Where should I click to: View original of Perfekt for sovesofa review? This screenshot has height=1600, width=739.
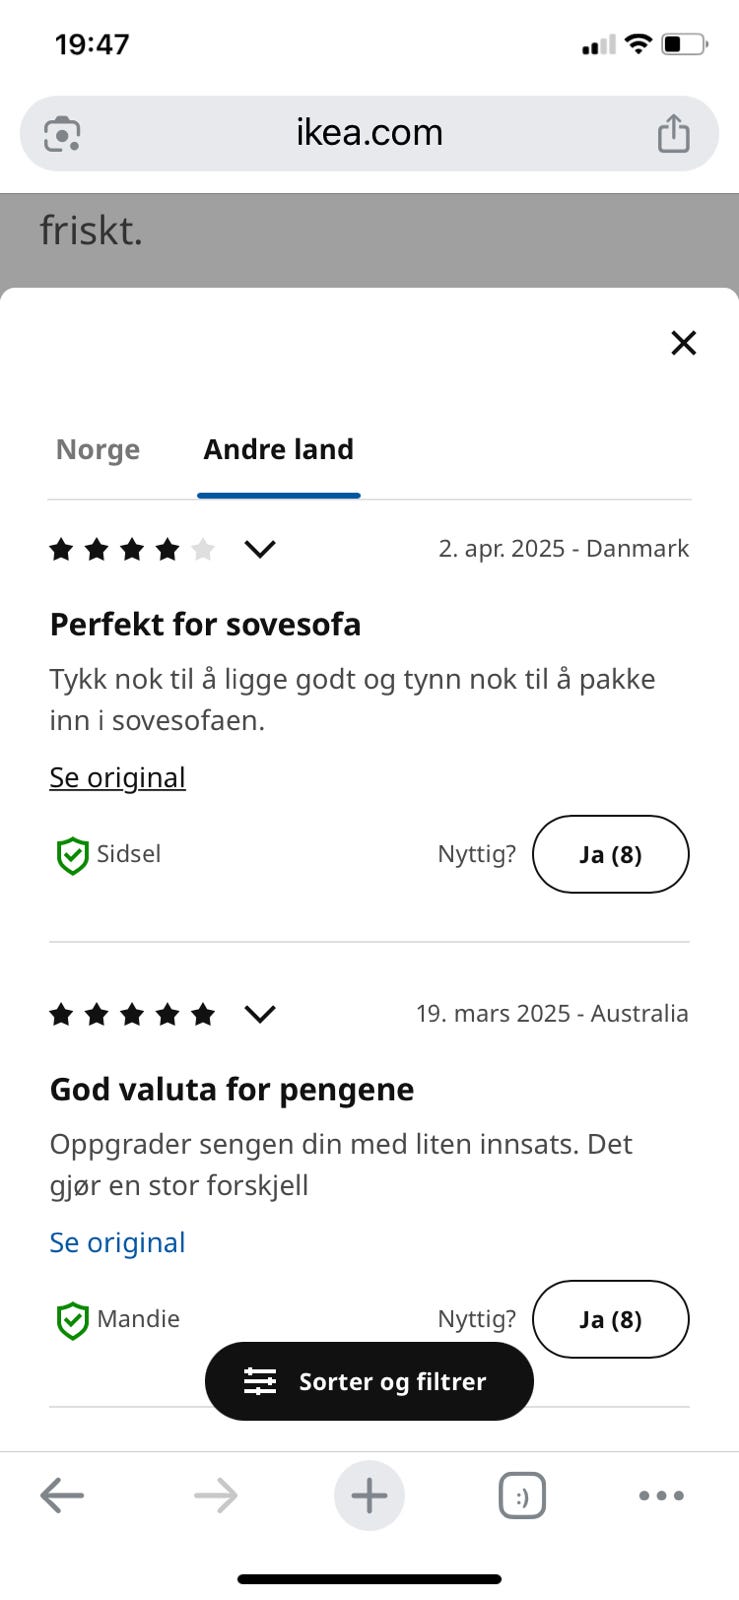coord(118,777)
